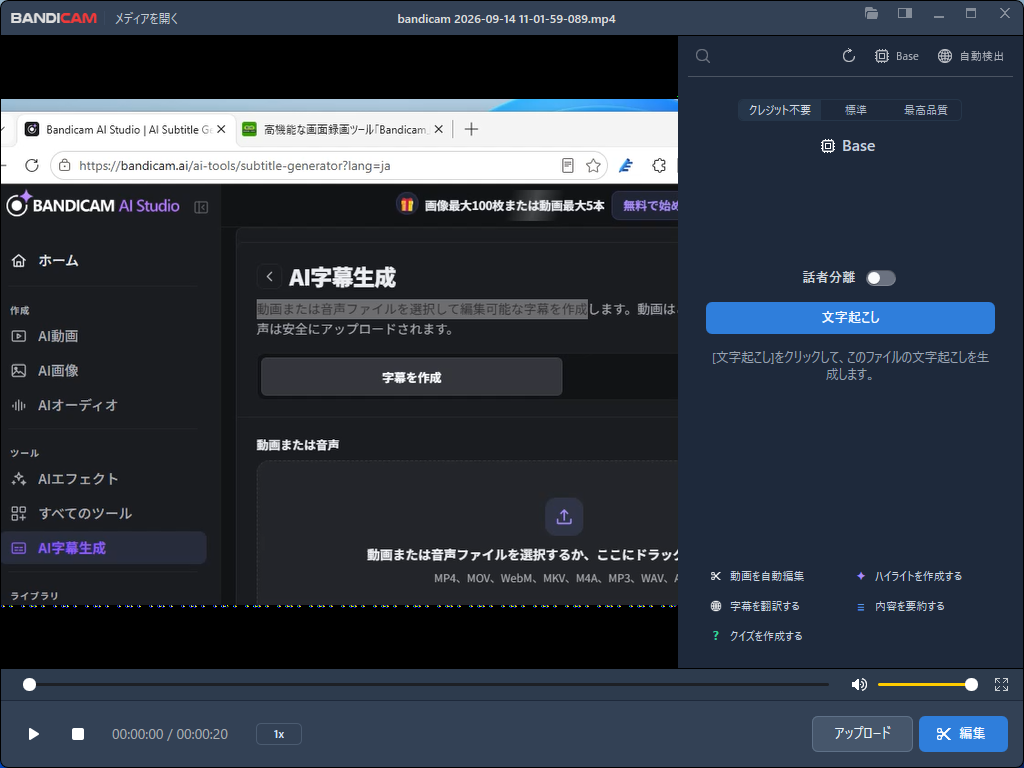Click the upload icon in drop area
The width and height of the screenshot is (1024, 768).
(564, 517)
